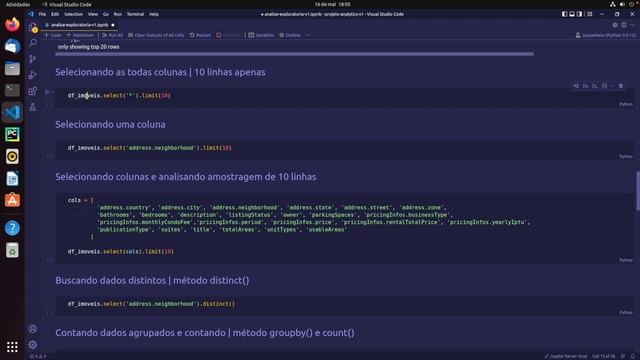Open Terminal from the dock
Viewport: 640px width, 360px height.
pos(12,90)
